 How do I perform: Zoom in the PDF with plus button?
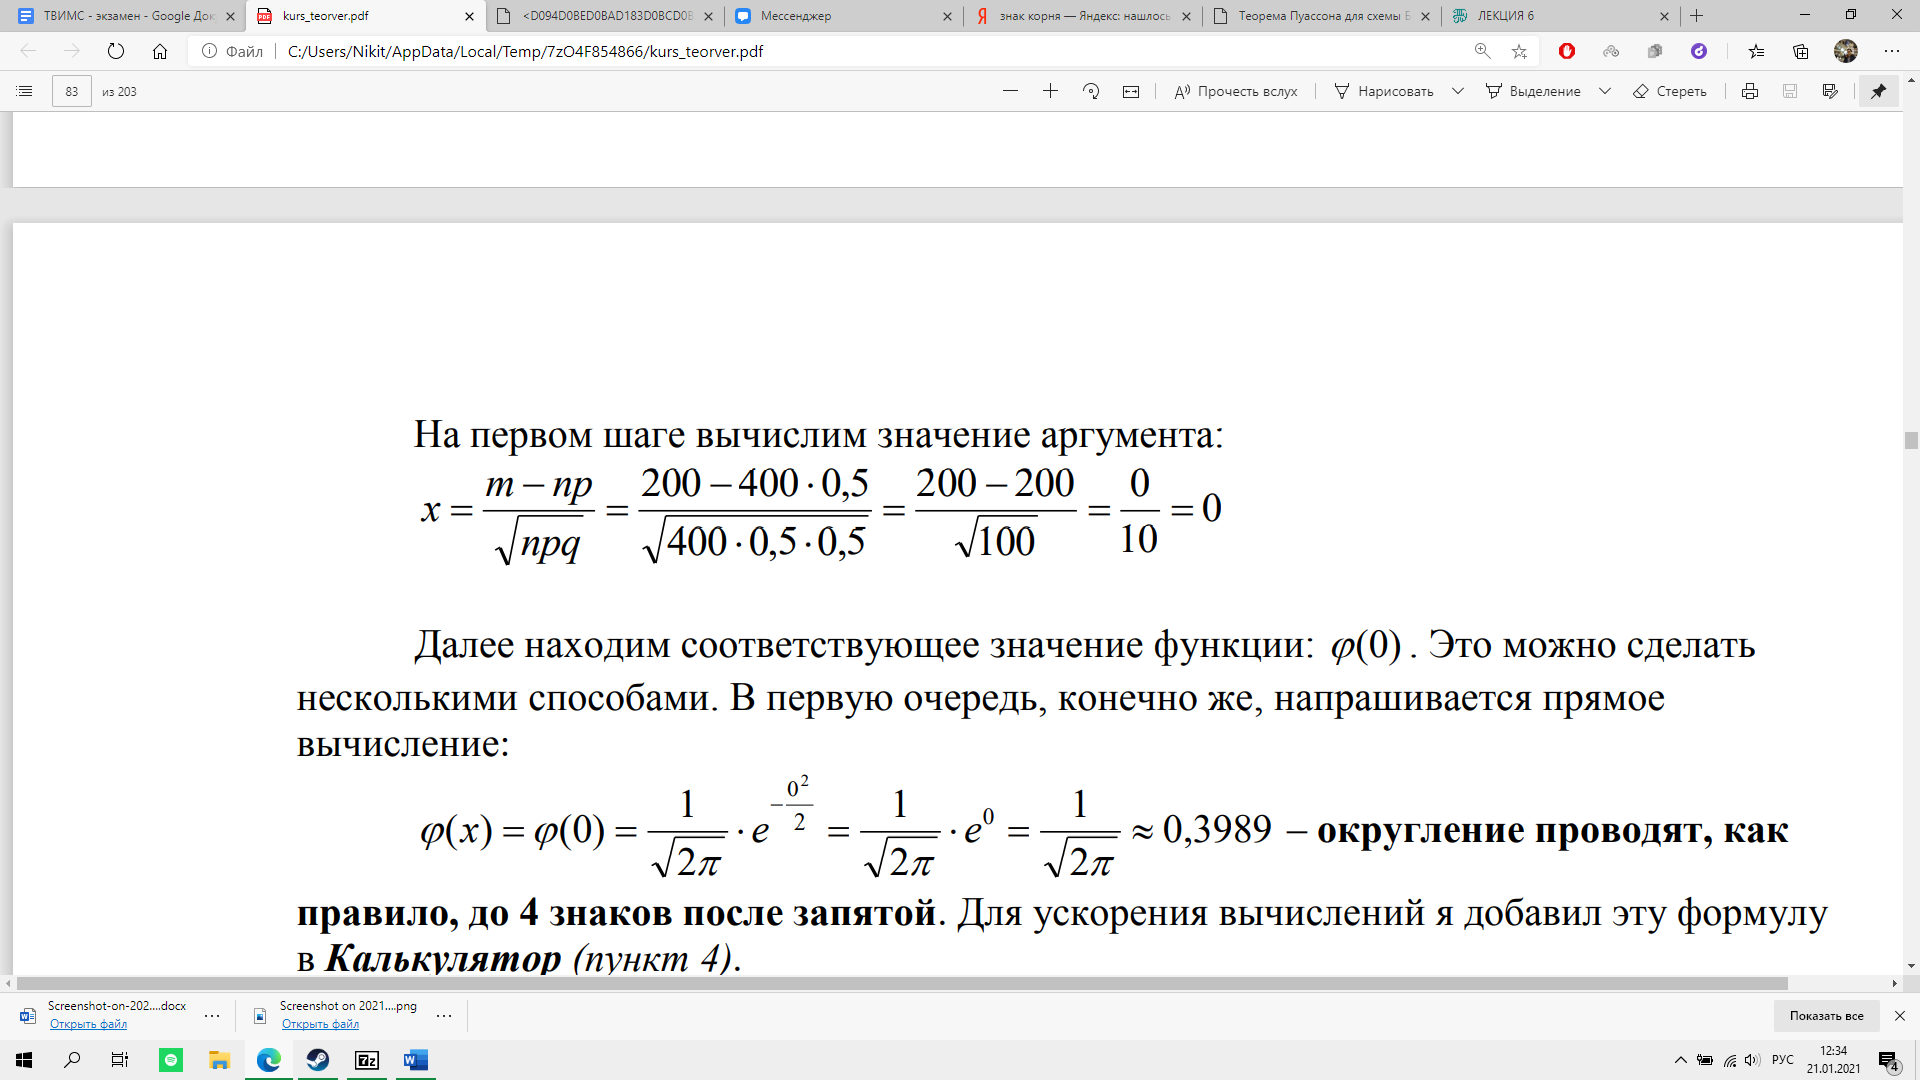[1050, 91]
